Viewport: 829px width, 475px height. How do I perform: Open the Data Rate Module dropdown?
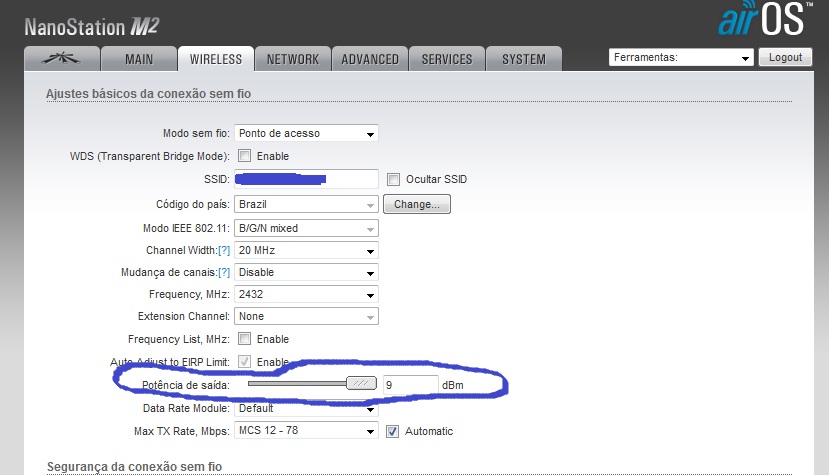point(306,408)
